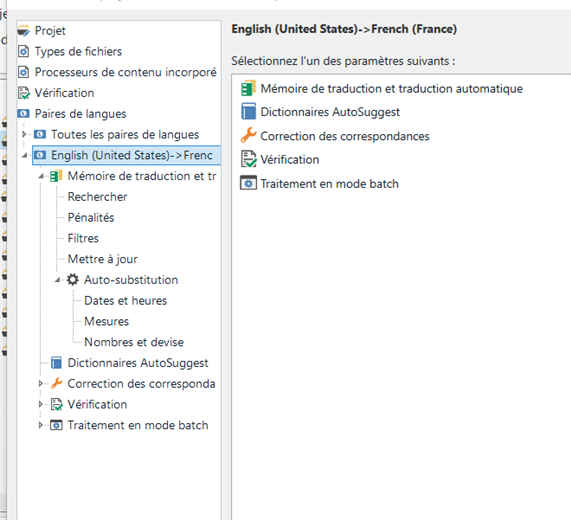Open Correction des correspondances in right panel
The width and height of the screenshot is (571, 520).
(x=345, y=136)
